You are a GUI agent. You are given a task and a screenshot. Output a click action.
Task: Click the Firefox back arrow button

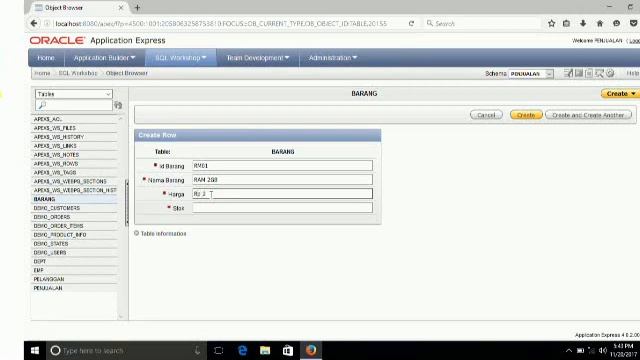(x=34, y=24)
